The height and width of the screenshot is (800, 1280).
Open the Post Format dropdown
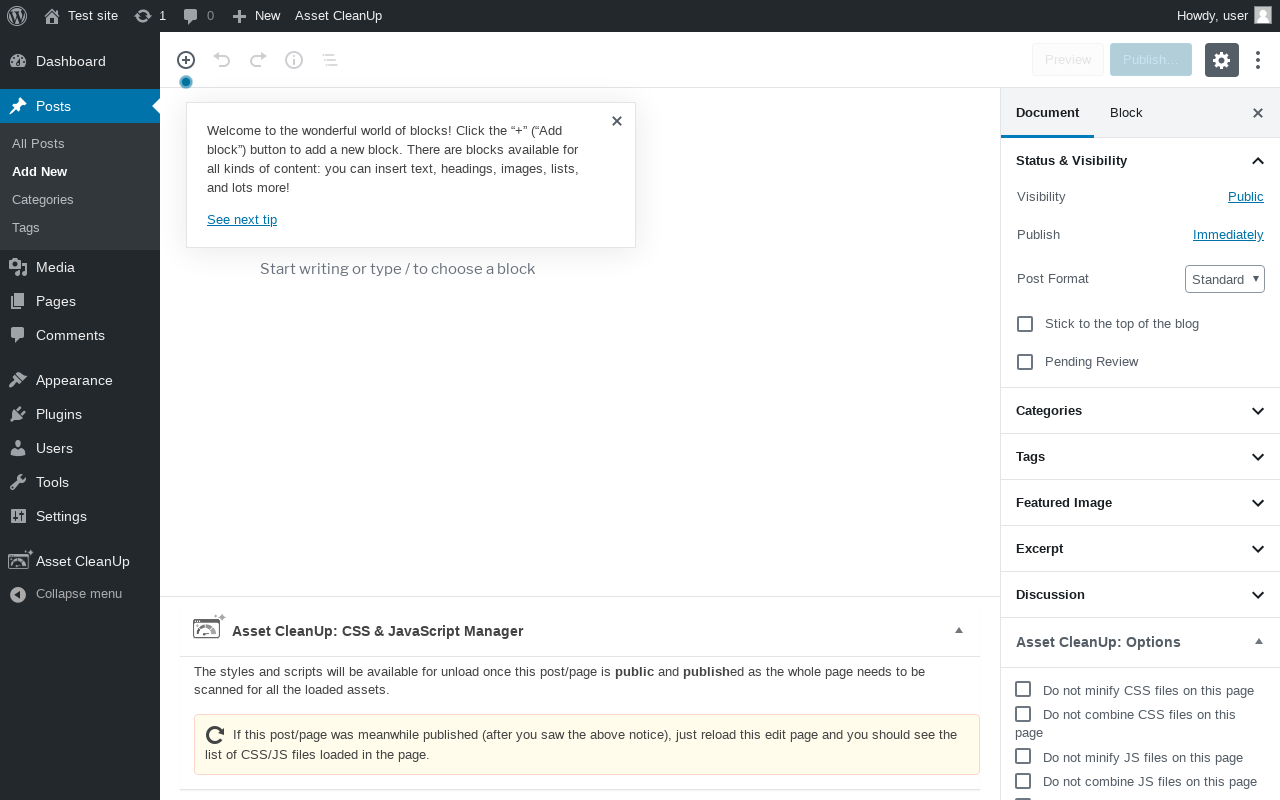[1225, 279]
